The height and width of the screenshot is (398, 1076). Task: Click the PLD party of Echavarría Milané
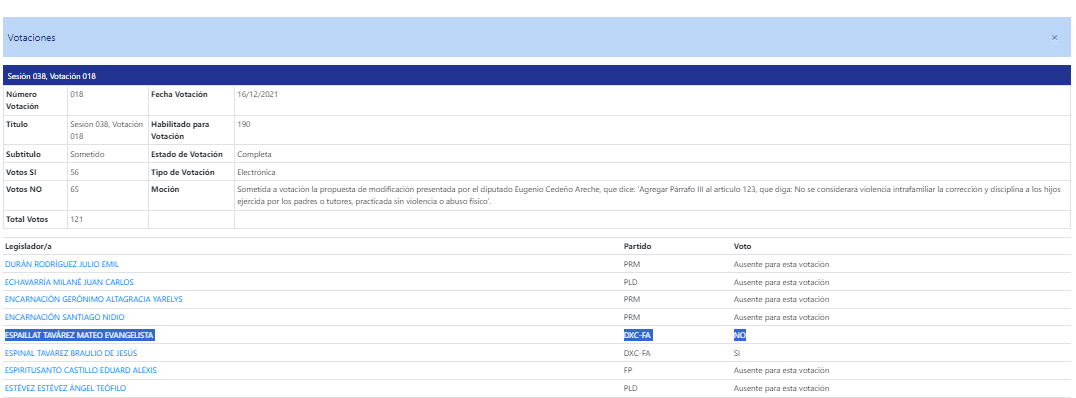(631, 282)
